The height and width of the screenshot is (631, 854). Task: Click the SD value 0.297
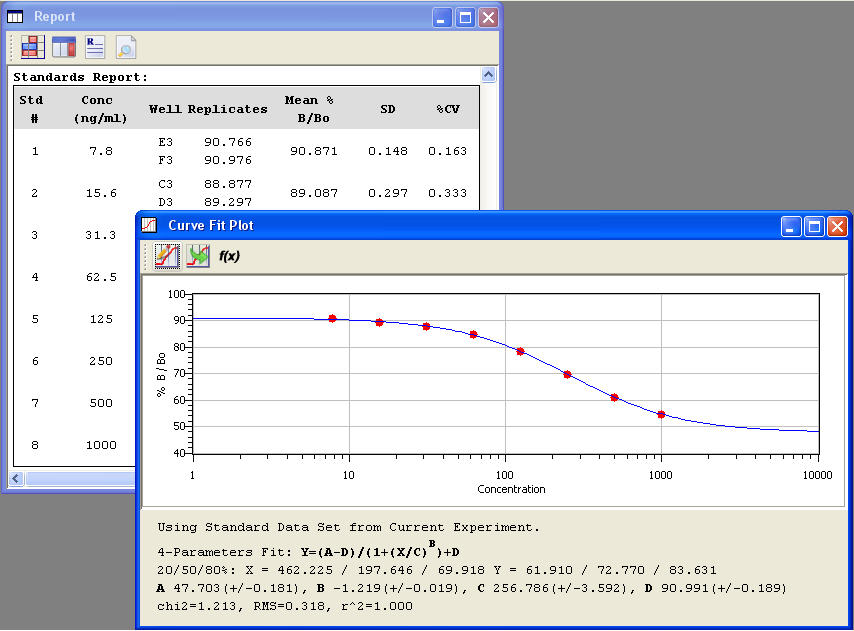(388, 193)
